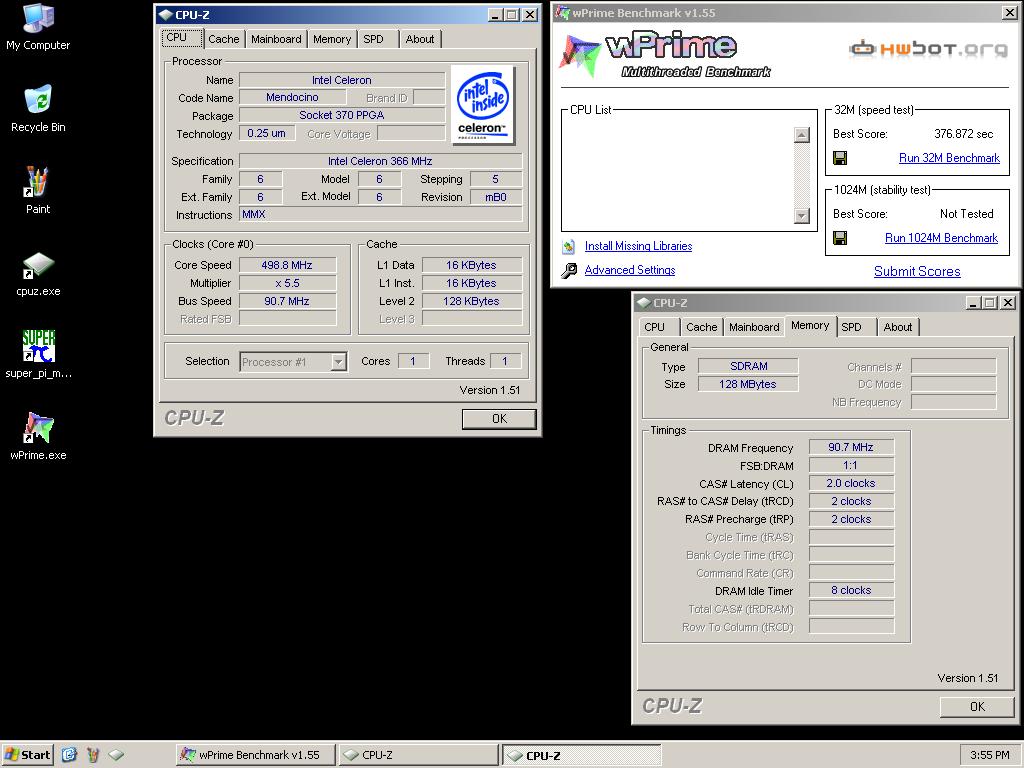Switch to wPrime Benchmark taskbar item

click(255, 755)
